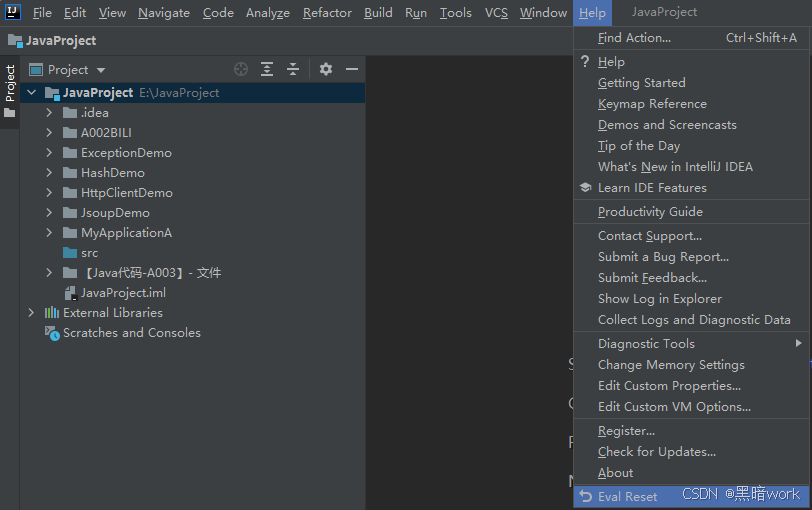Click the Expand All icon

click(x=267, y=69)
